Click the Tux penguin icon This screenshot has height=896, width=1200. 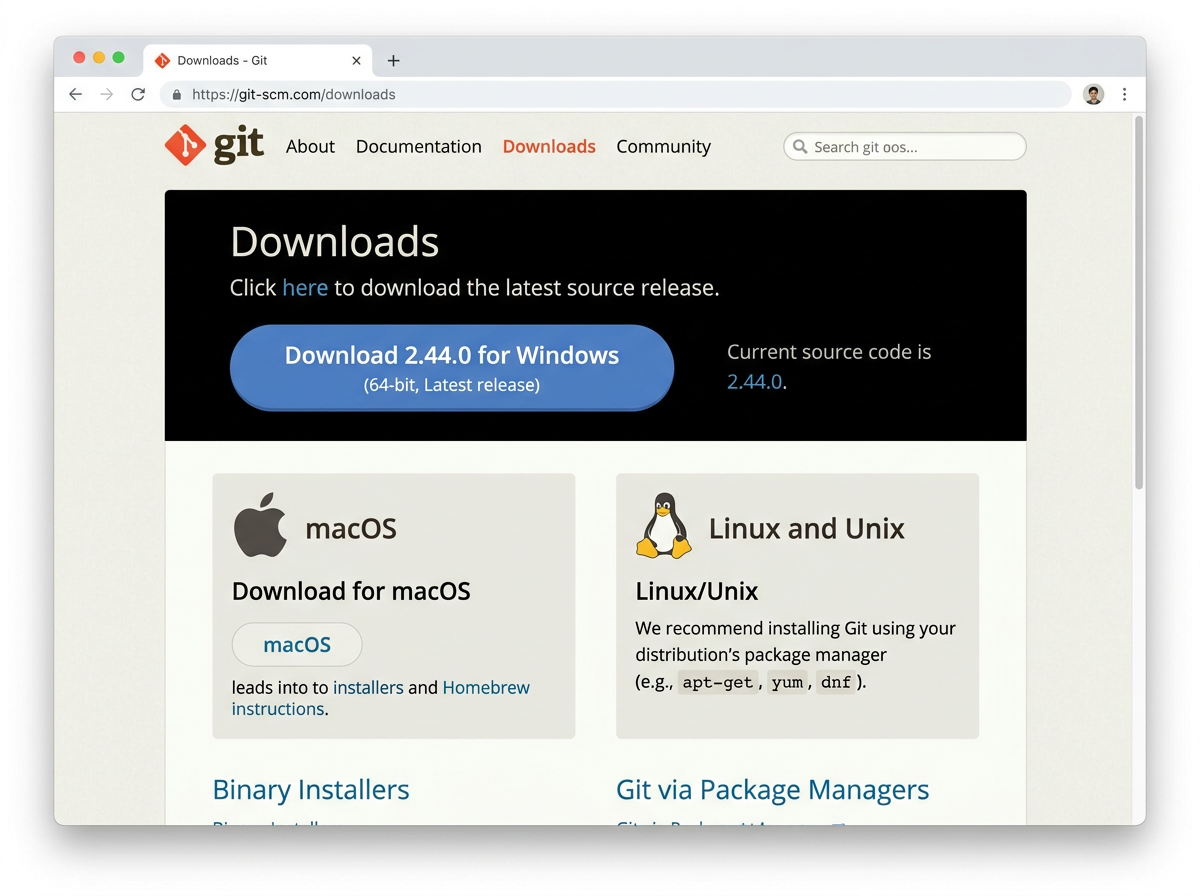coord(663,525)
